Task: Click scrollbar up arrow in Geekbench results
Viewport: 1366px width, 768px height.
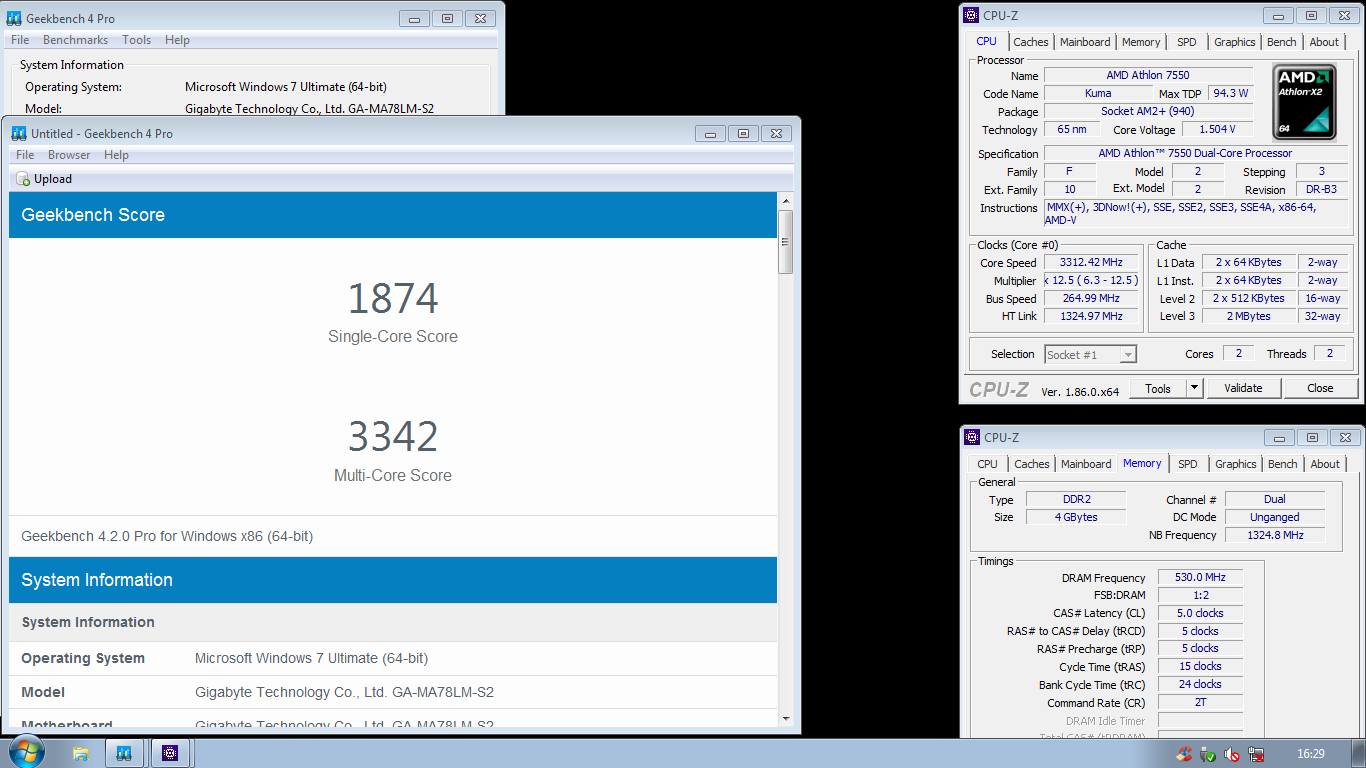Action: 786,201
